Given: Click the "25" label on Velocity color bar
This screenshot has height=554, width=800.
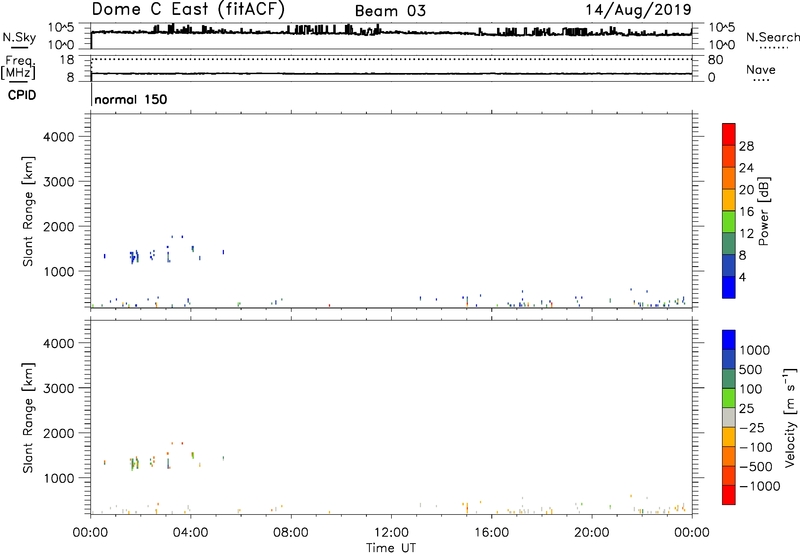Looking at the screenshot, I should coord(746,409).
